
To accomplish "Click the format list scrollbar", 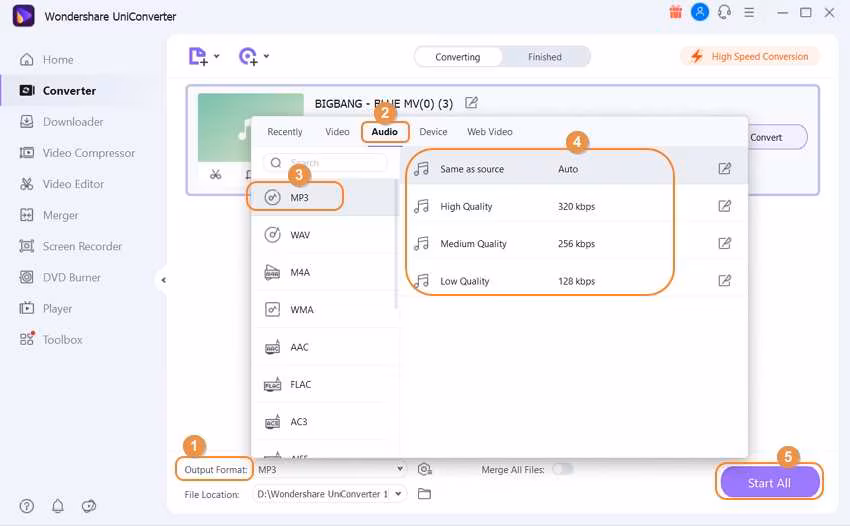I will 397,244.
